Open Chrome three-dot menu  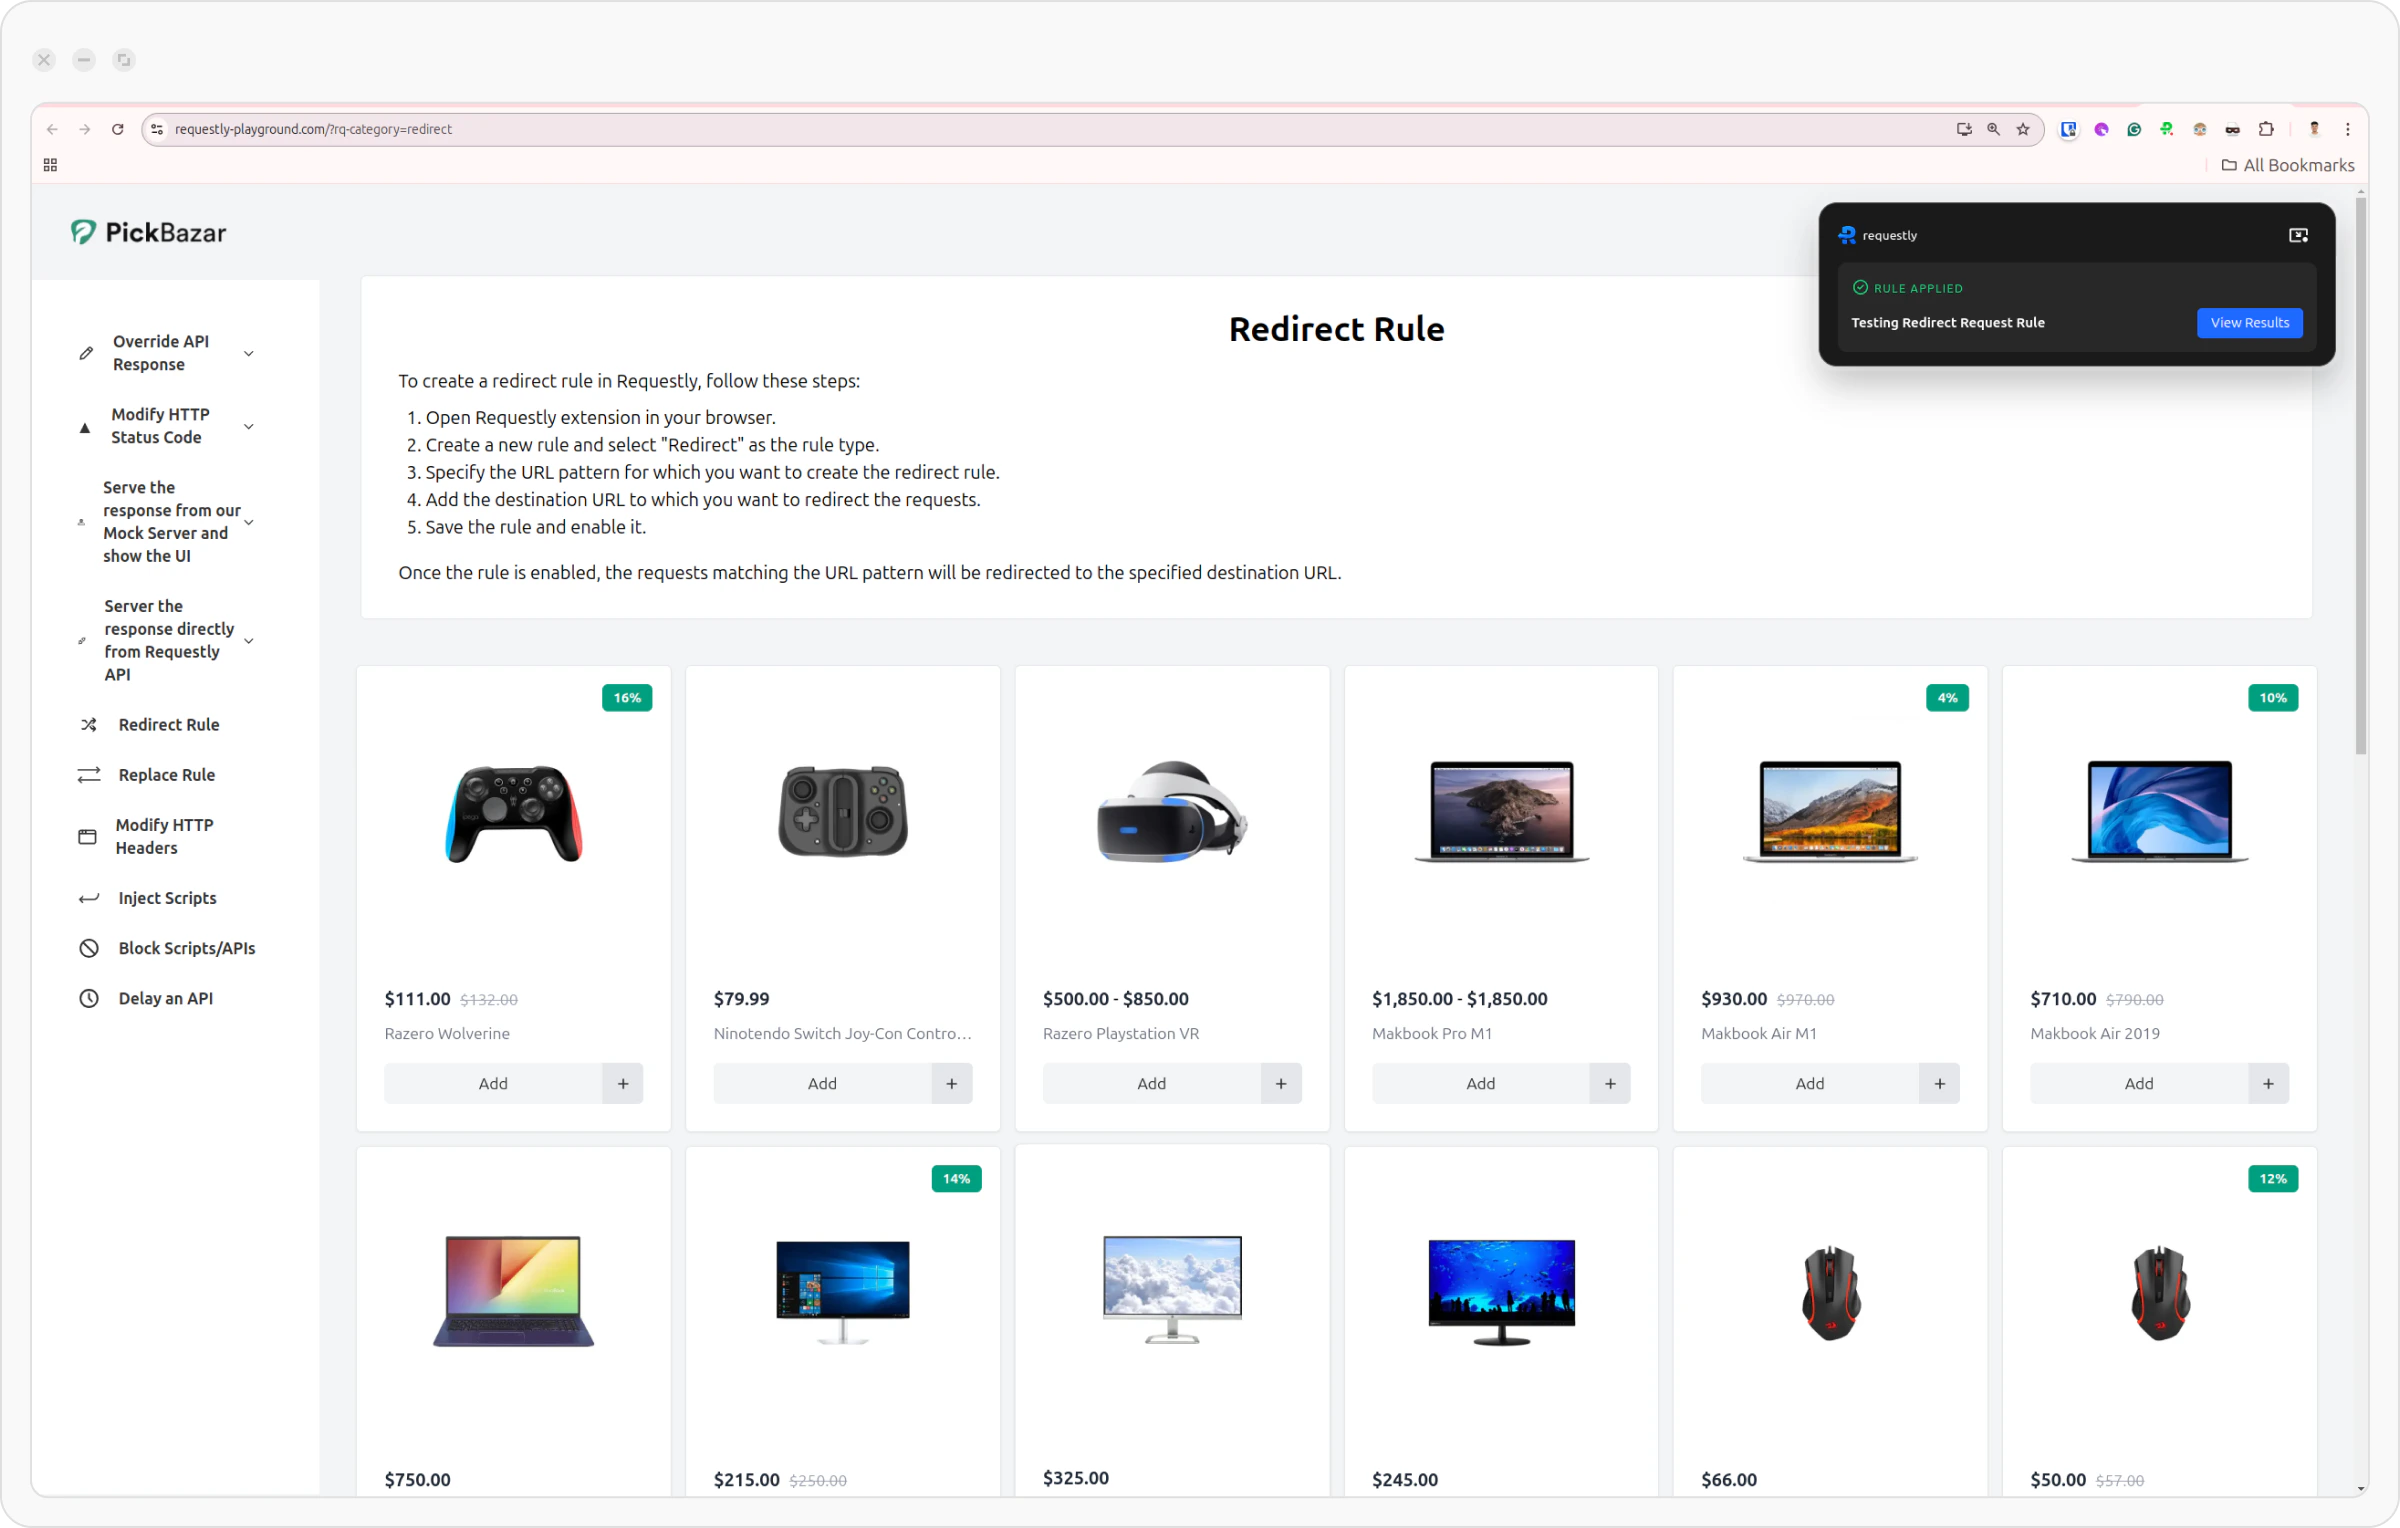pos(2348,129)
